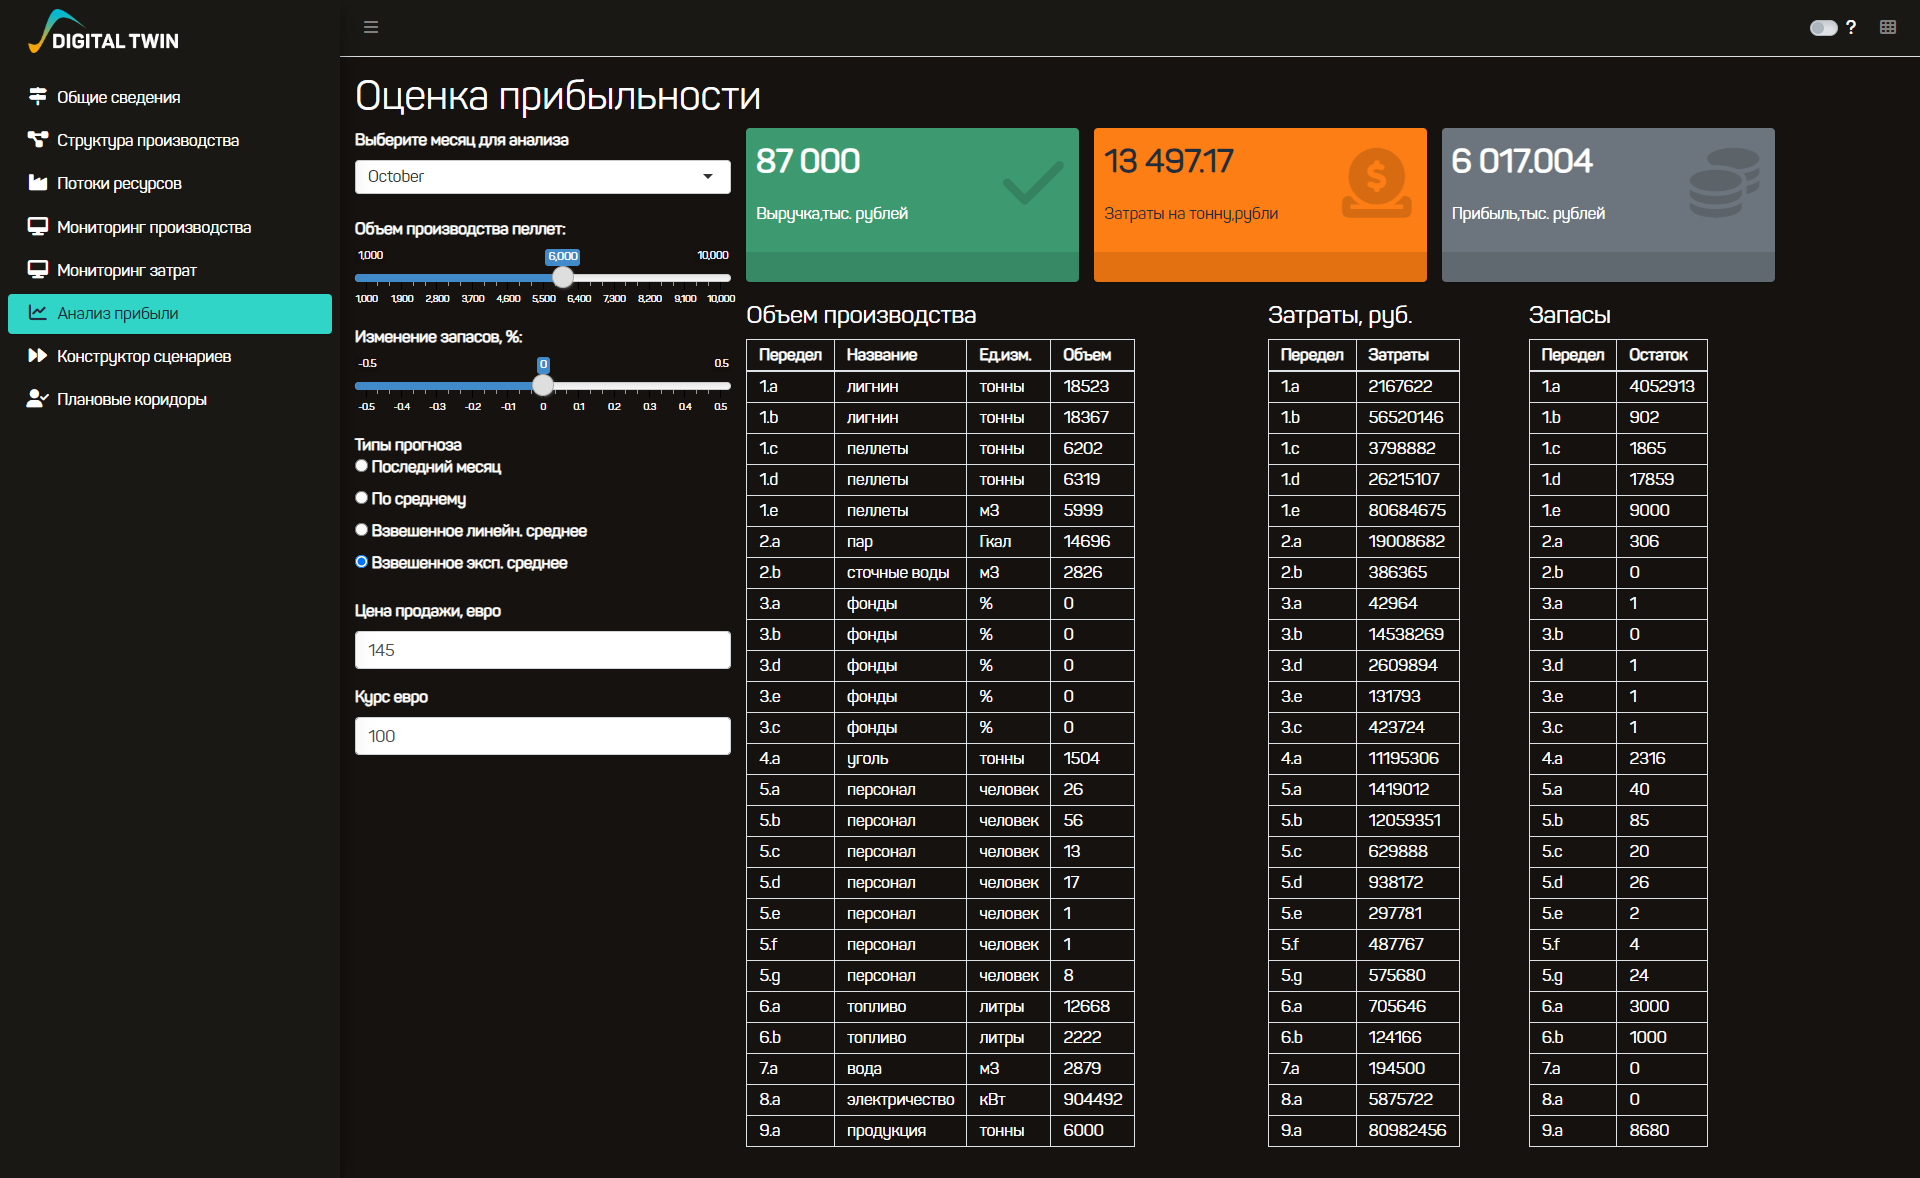Viewport: 1920px width, 1178px height.
Task: Click the user-check icon for Плановые коридоры
Action: pos(38,398)
